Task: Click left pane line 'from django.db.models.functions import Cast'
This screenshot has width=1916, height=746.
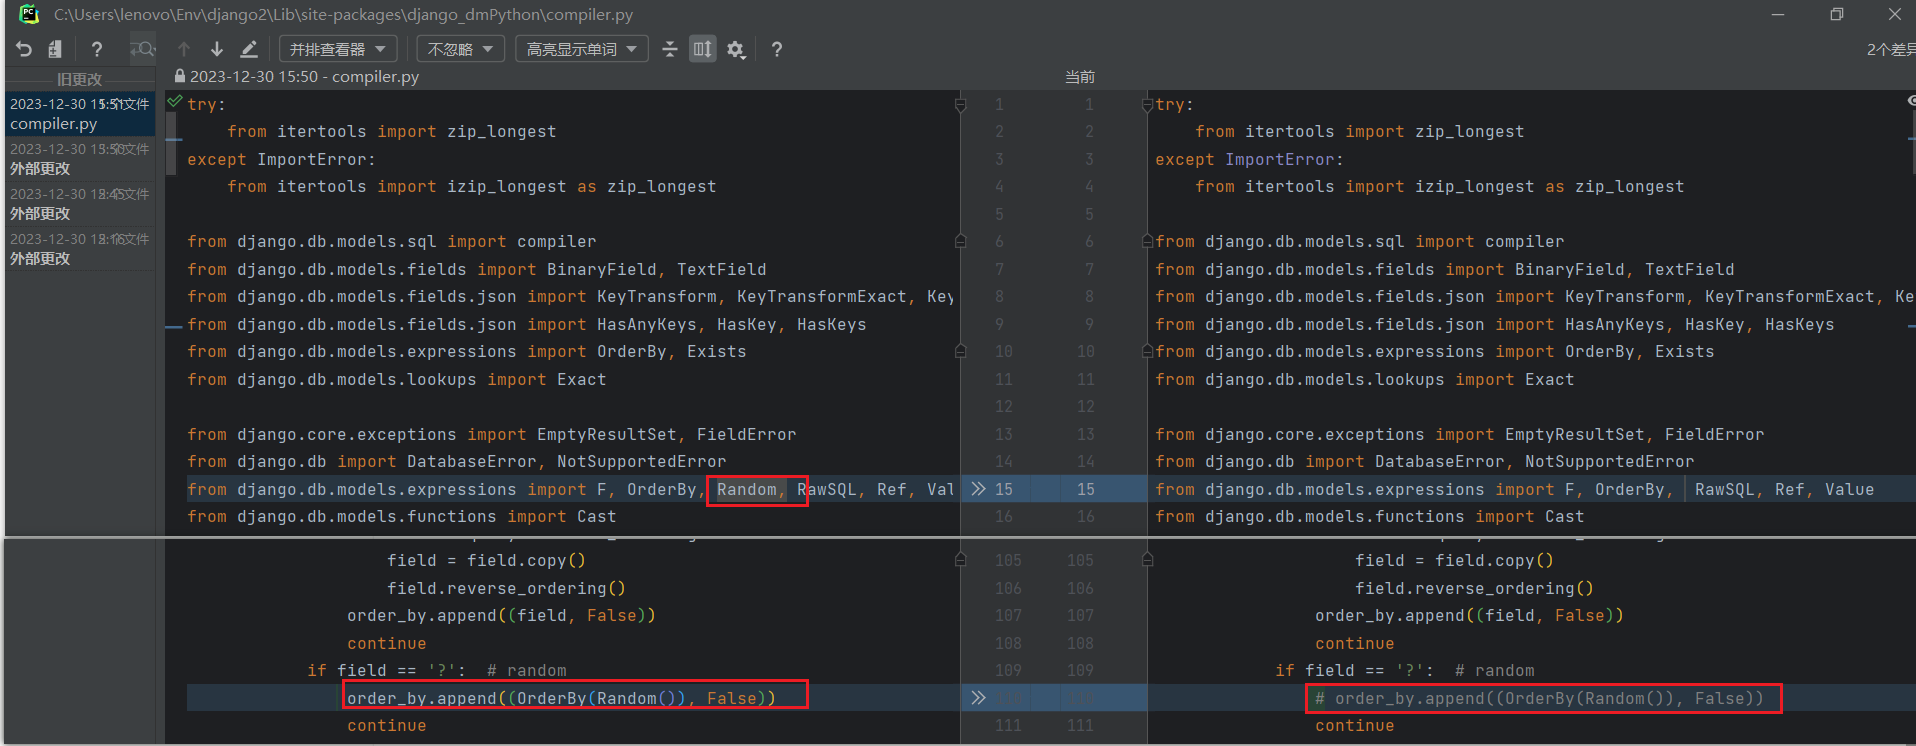Action: (x=401, y=517)
